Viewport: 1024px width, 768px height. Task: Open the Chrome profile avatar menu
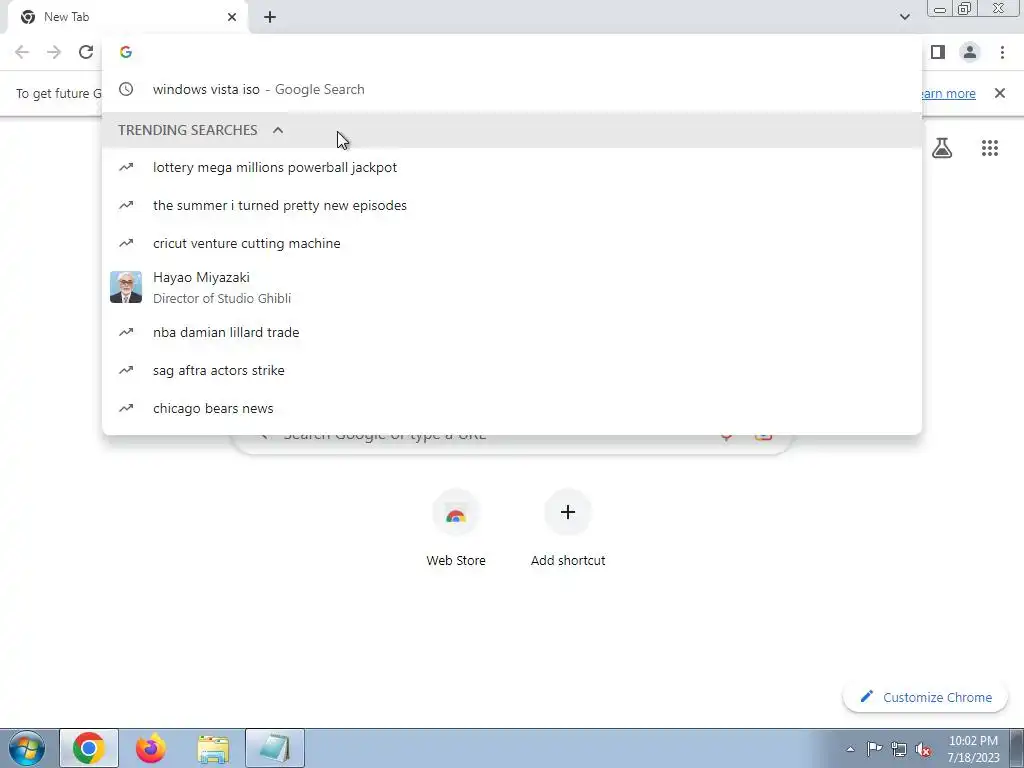tap(970, 52)
